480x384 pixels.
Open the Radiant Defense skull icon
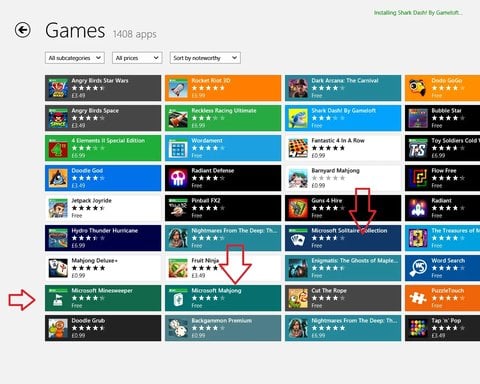click(178, 178)
